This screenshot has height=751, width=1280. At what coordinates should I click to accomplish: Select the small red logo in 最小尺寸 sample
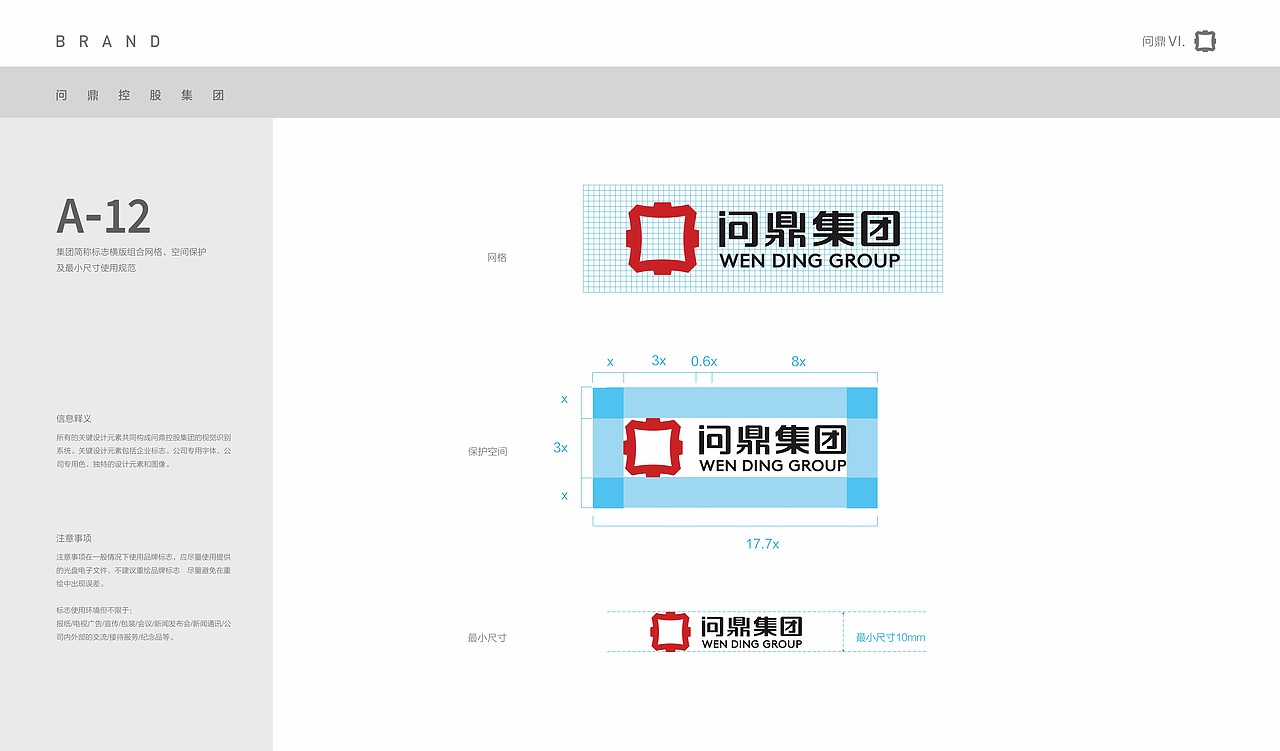pos(670,630)
